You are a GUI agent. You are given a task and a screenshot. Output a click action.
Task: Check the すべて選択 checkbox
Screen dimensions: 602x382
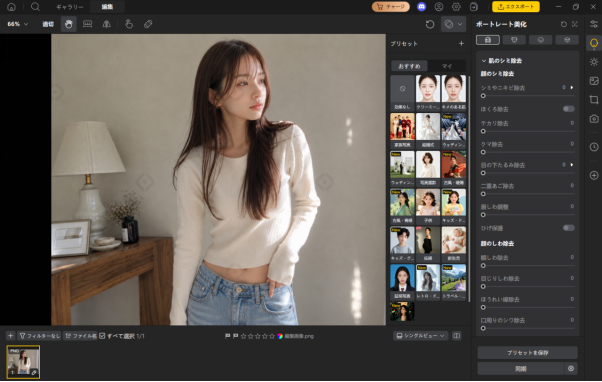coord(102,336)
